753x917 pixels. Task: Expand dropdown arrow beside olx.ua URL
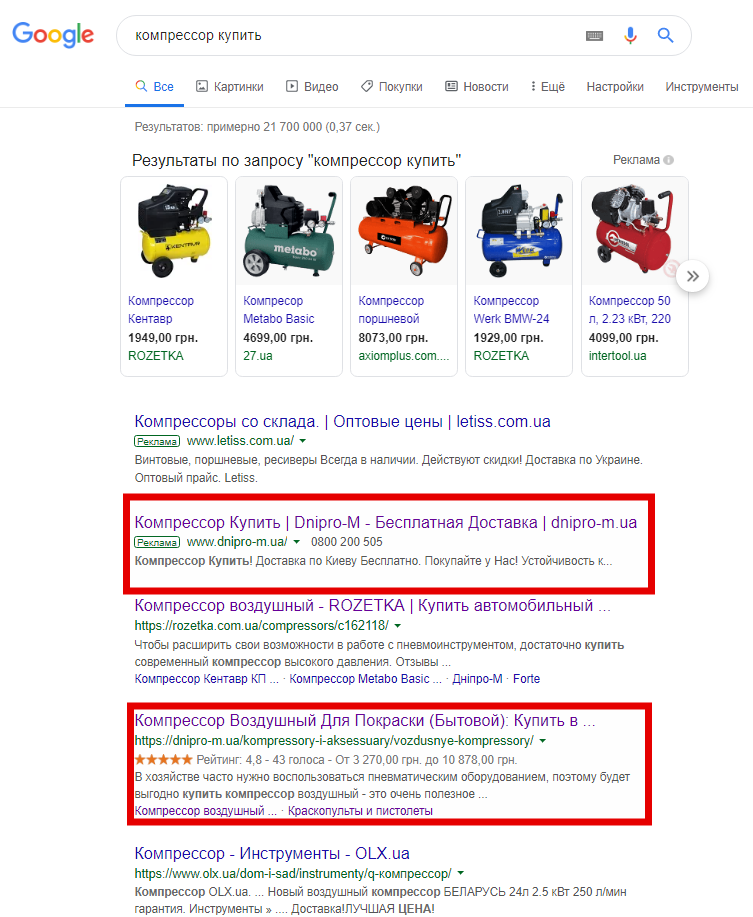pyautogui.click(x=461, y=873)
